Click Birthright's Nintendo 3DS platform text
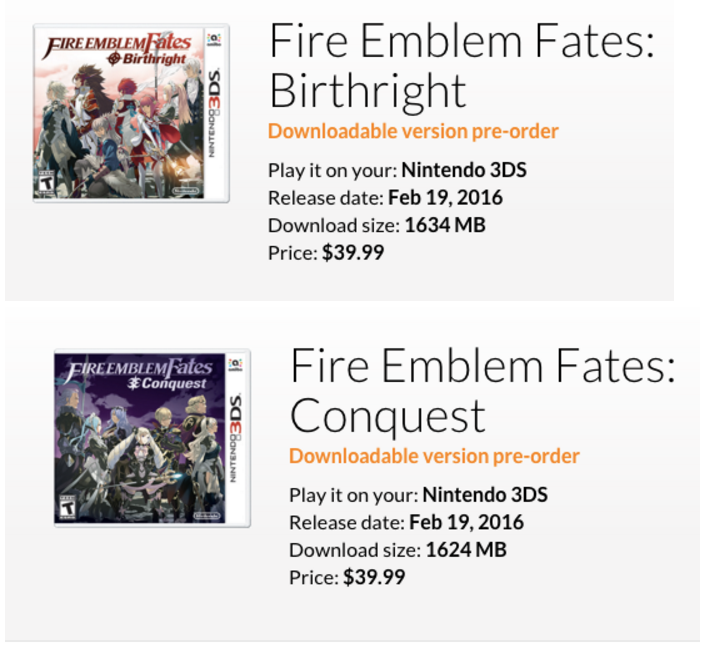The height and width of the screenshot is (649, 703). [x=464, y=170]
